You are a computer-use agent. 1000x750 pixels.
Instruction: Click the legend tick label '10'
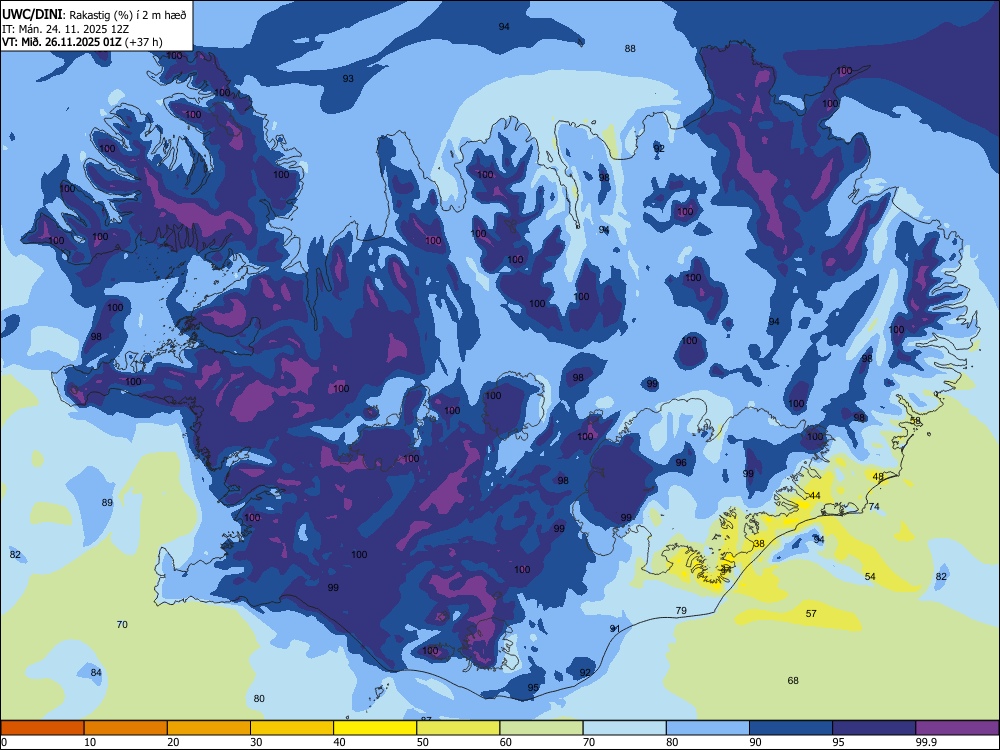[90, 742]
